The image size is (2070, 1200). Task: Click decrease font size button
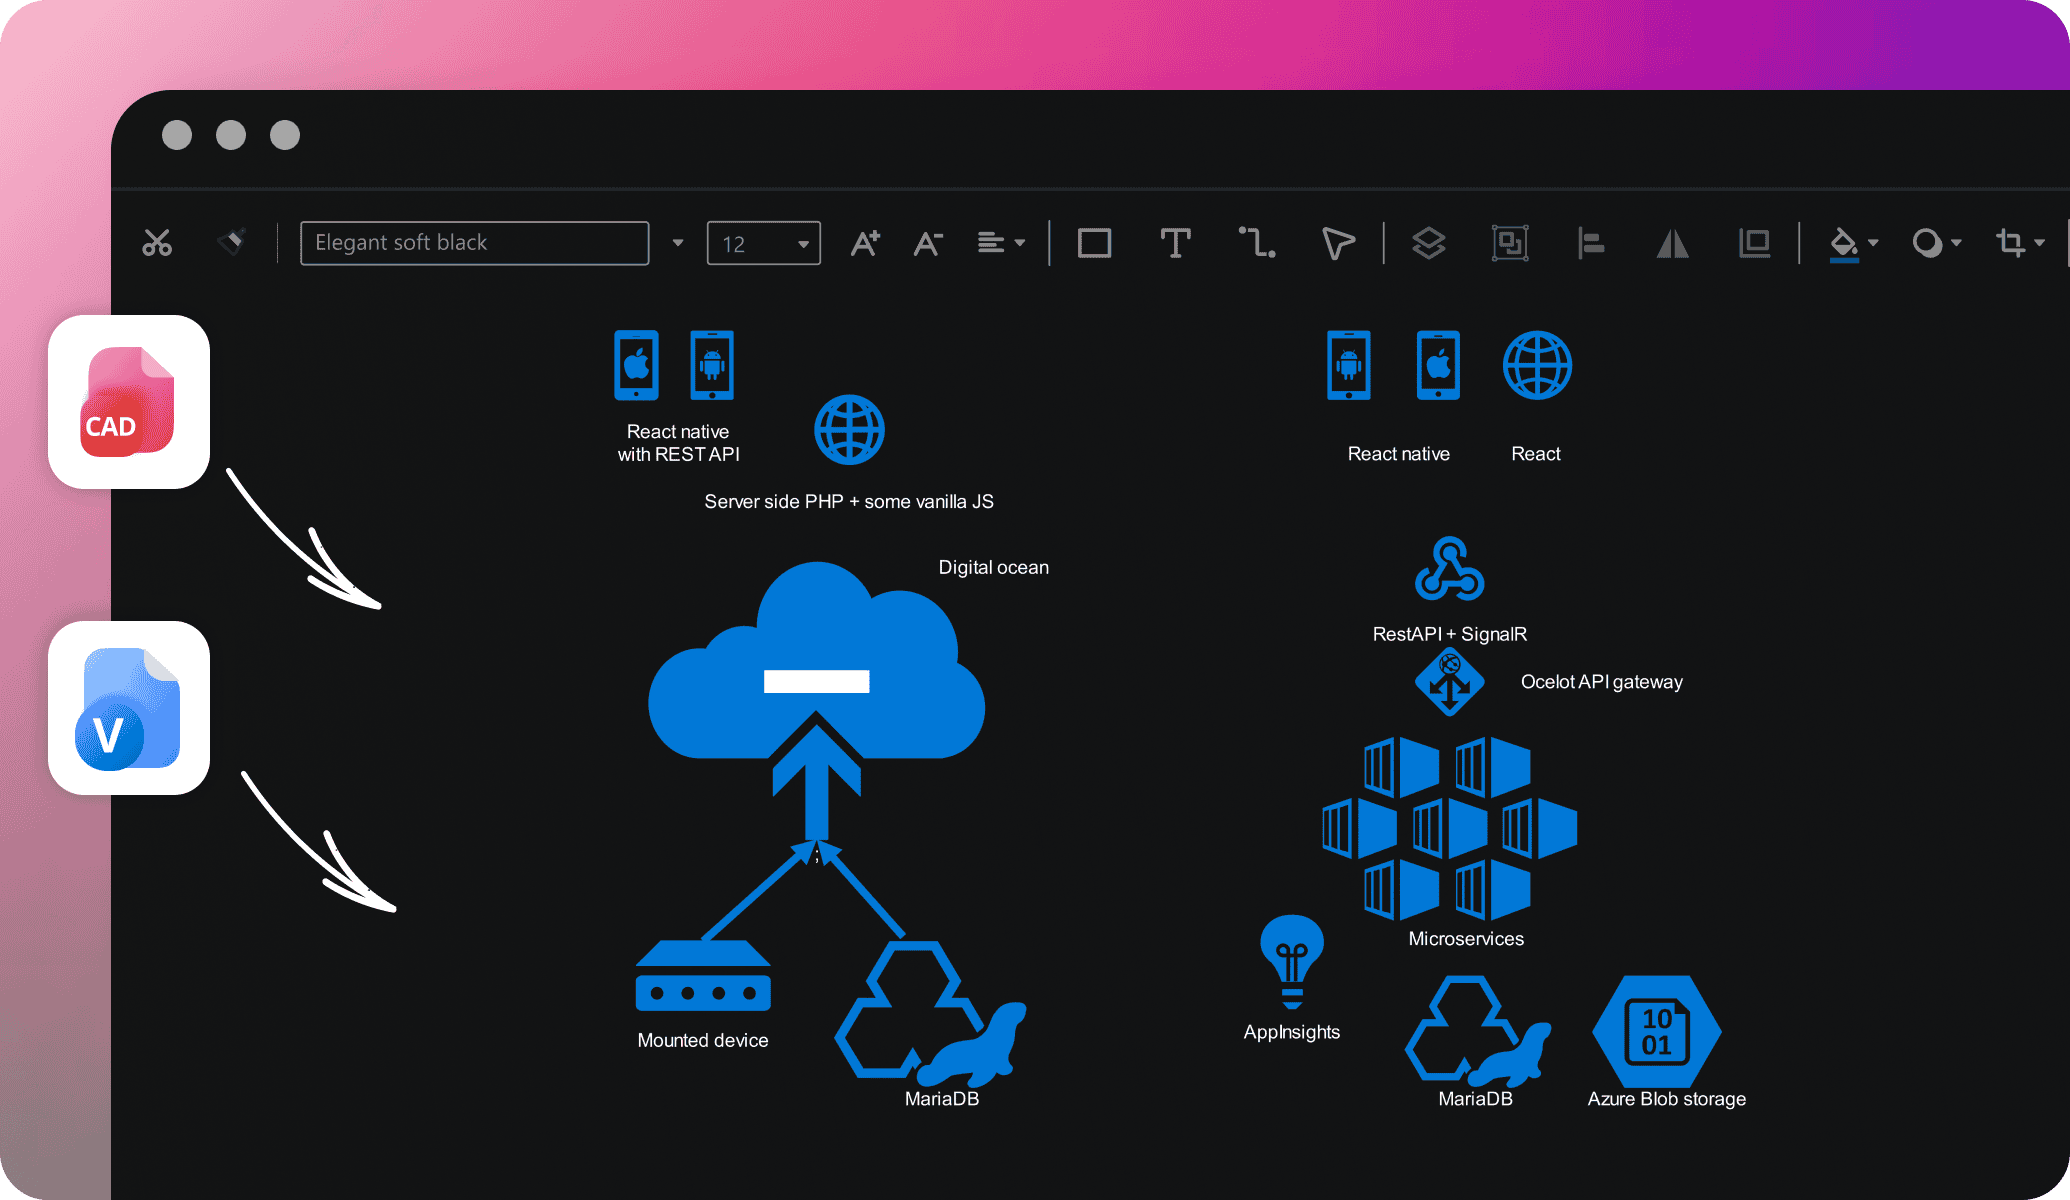(x=930, y=241)
